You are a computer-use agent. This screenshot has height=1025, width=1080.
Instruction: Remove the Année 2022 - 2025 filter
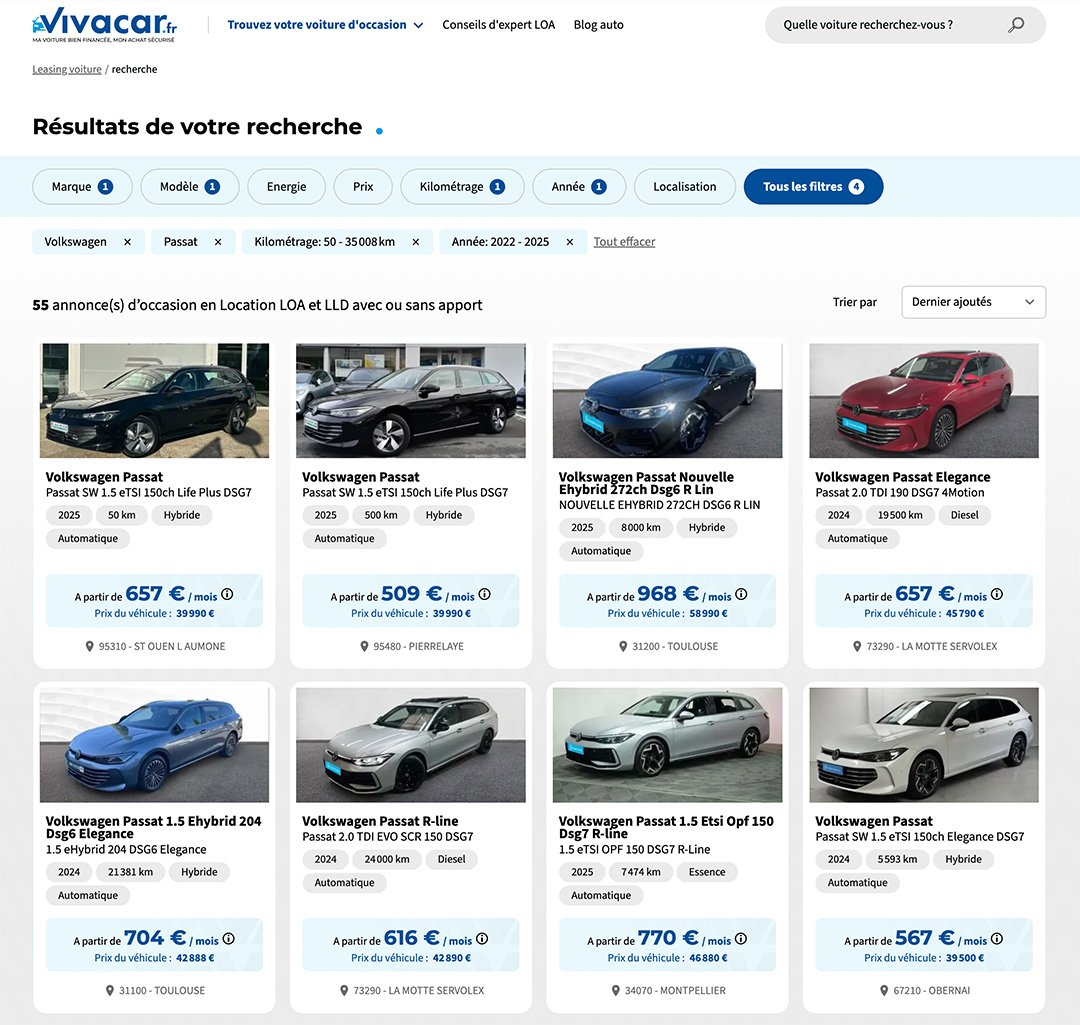click(x=570, y=242)
